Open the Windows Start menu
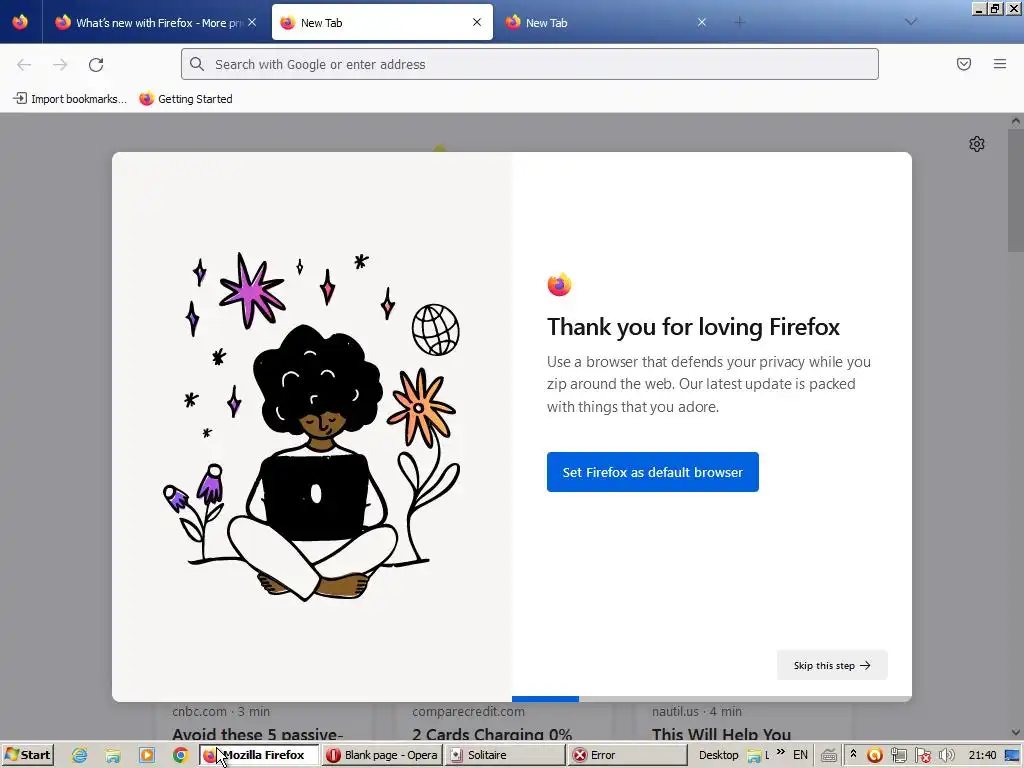The image size is (1024, 768). pyautogui.click(x=27, y=755)
